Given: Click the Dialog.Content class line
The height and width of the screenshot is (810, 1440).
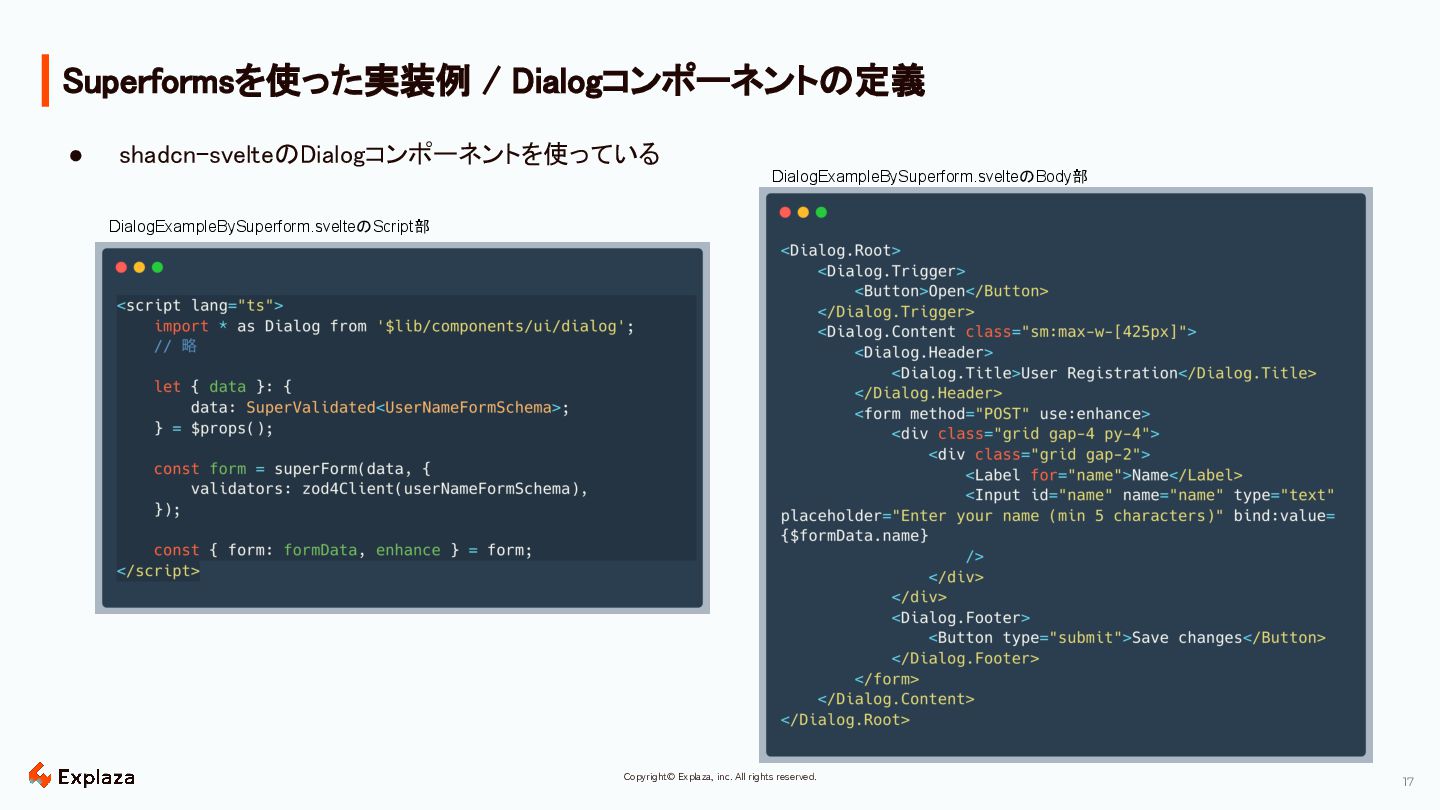Looking at the screenshot, I should (1007, 332).
